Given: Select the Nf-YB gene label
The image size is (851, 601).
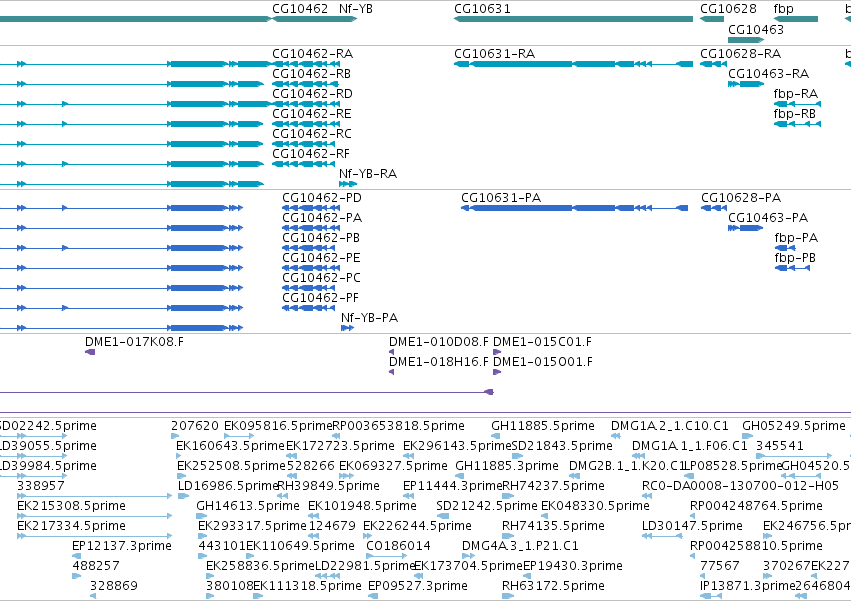Looking at the screenshot, I should pos(355,9).
